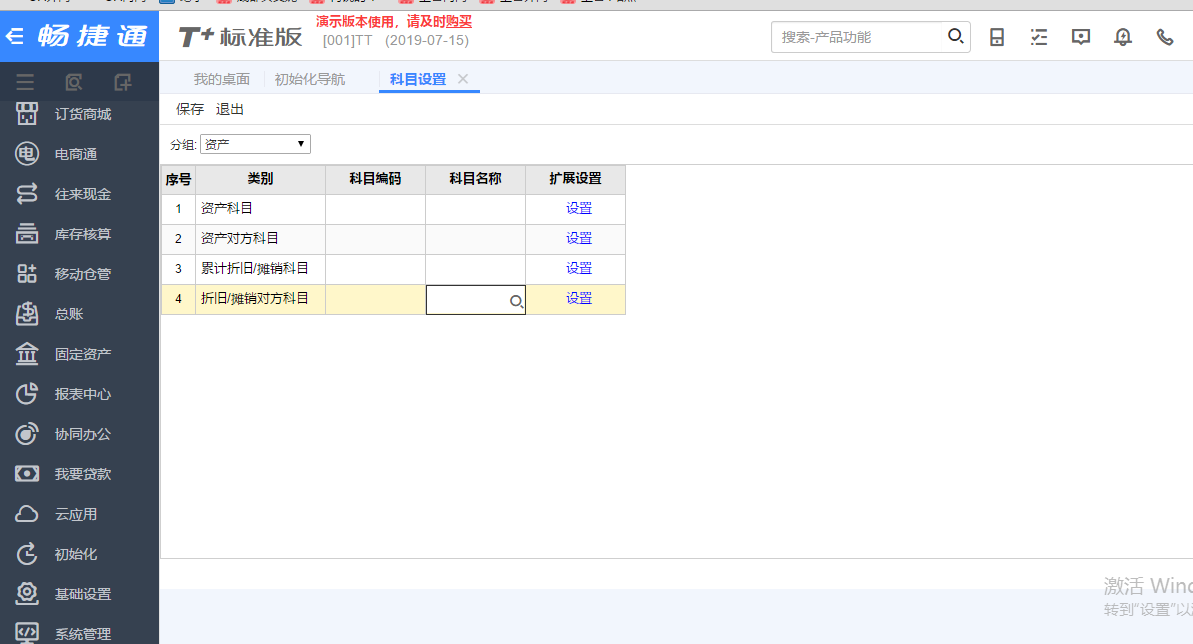The height and width of the screenshot is (644, 1193).
Task: Click 退出 to exit page
Action: click(x=229, y=109)
